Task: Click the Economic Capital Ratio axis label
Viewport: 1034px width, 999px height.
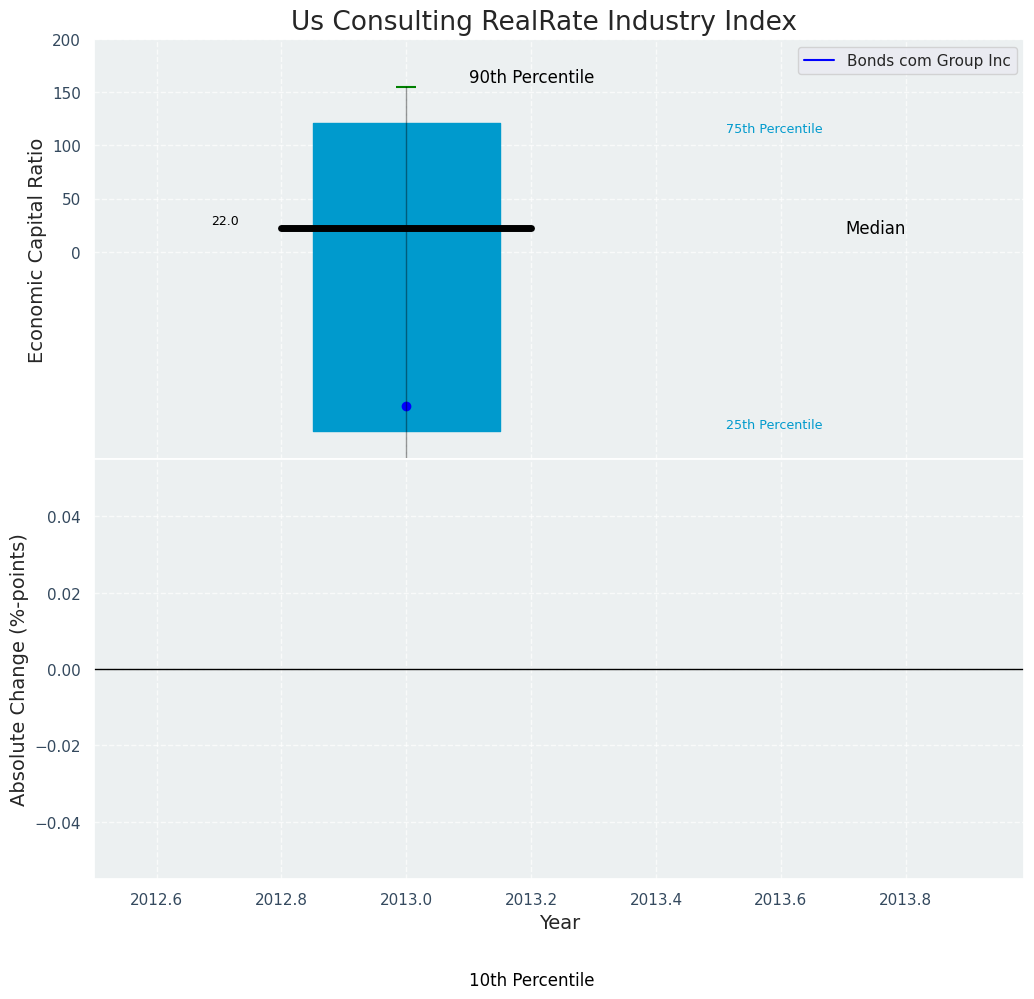Action: pyautogui.click(x=37, y=250)
